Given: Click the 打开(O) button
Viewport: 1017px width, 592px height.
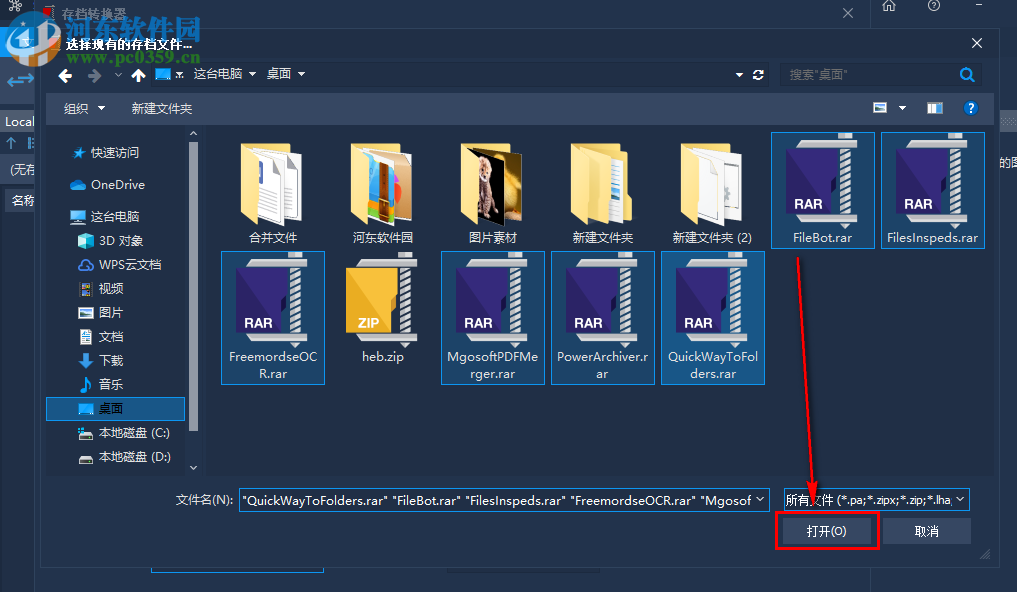Looking at the screenshot, I should click(826, 530).
